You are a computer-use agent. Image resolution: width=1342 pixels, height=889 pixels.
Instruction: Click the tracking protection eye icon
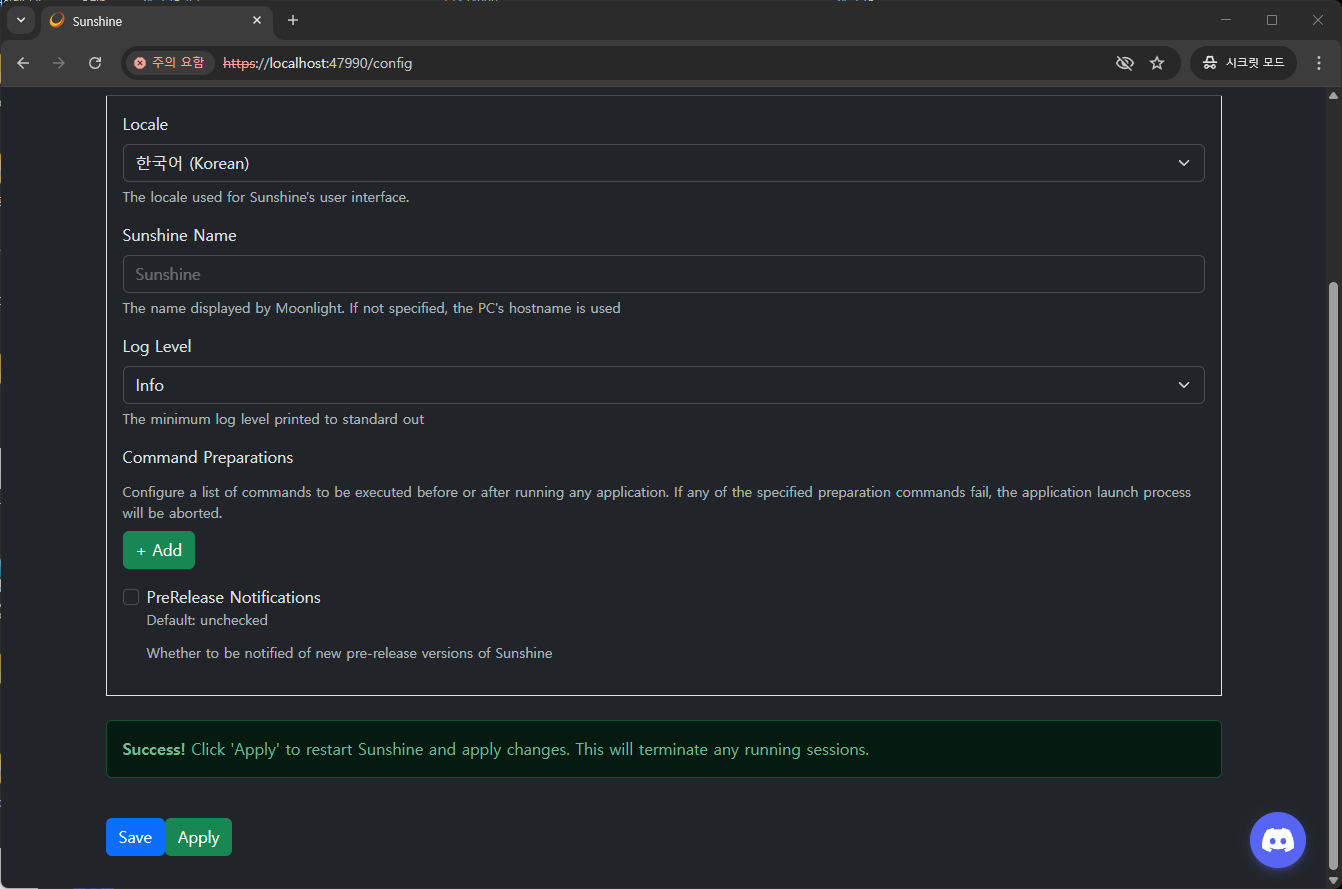click(1125, 63)
